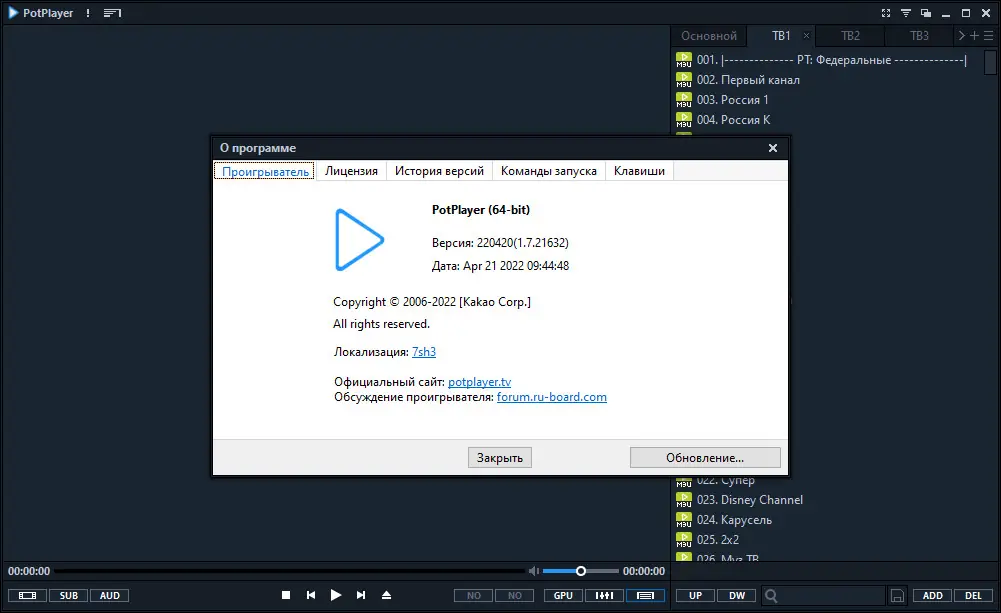Remove item with the DEL button
Image resolution: width=1001 pixels, height=613 pixels.
[x=973, y=596]
